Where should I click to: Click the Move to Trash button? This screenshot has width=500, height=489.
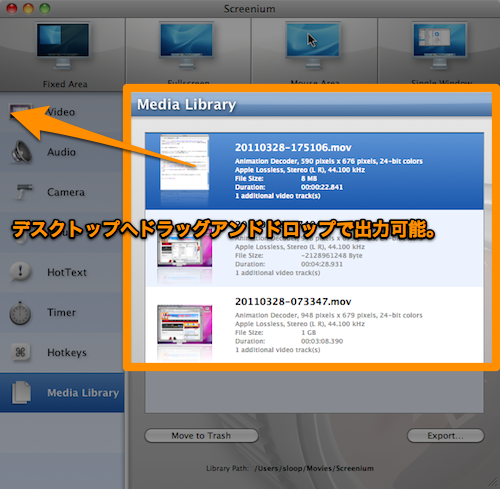[x=201, y=435]
